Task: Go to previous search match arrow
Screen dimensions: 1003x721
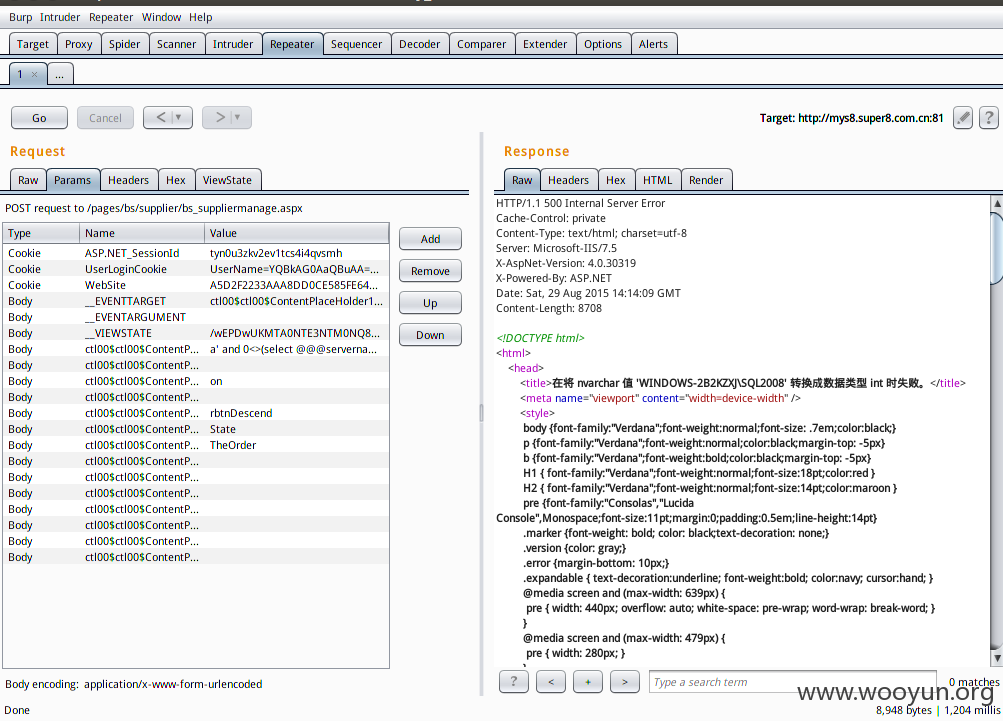Action: 551,681
